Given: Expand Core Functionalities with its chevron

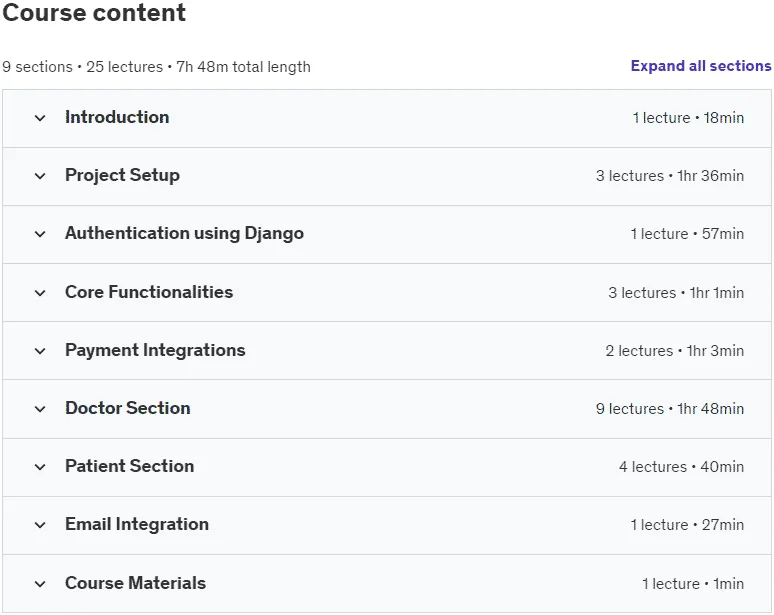Looking at the screenshot, I should (40, 293).
